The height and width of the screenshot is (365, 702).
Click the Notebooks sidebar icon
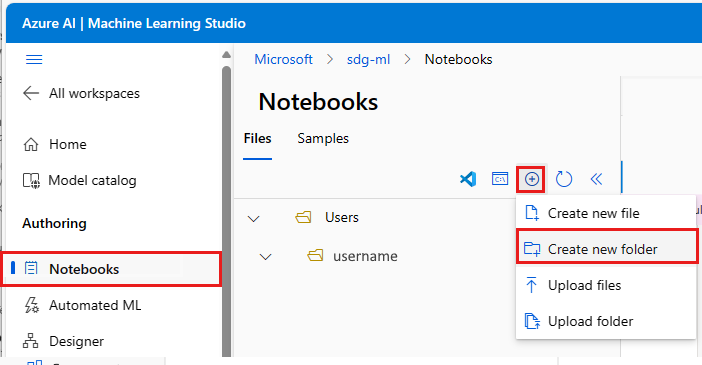pyautogui.click(x=31, y=269)
